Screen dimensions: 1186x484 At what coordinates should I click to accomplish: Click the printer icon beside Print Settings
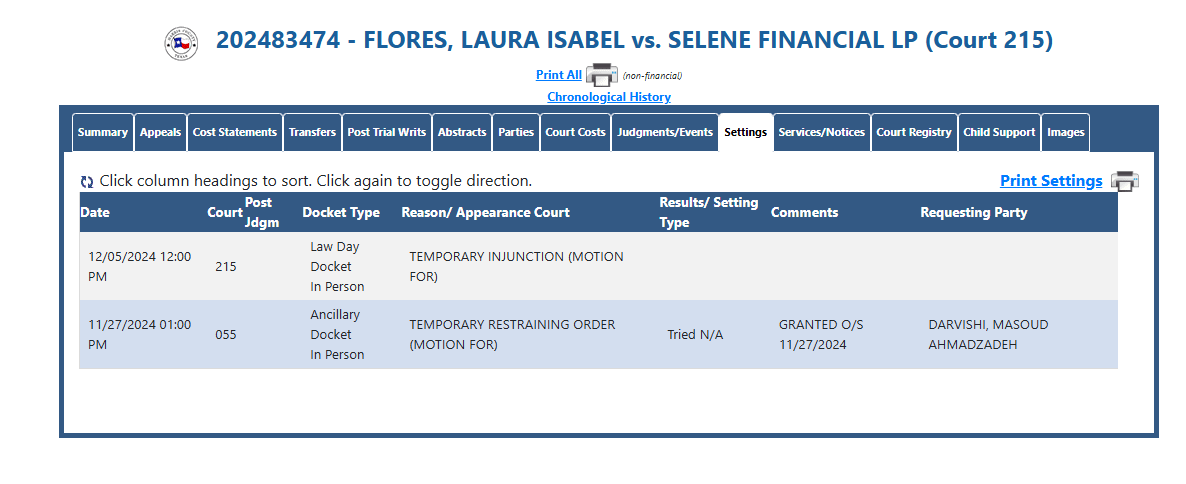pos(1125,182)
